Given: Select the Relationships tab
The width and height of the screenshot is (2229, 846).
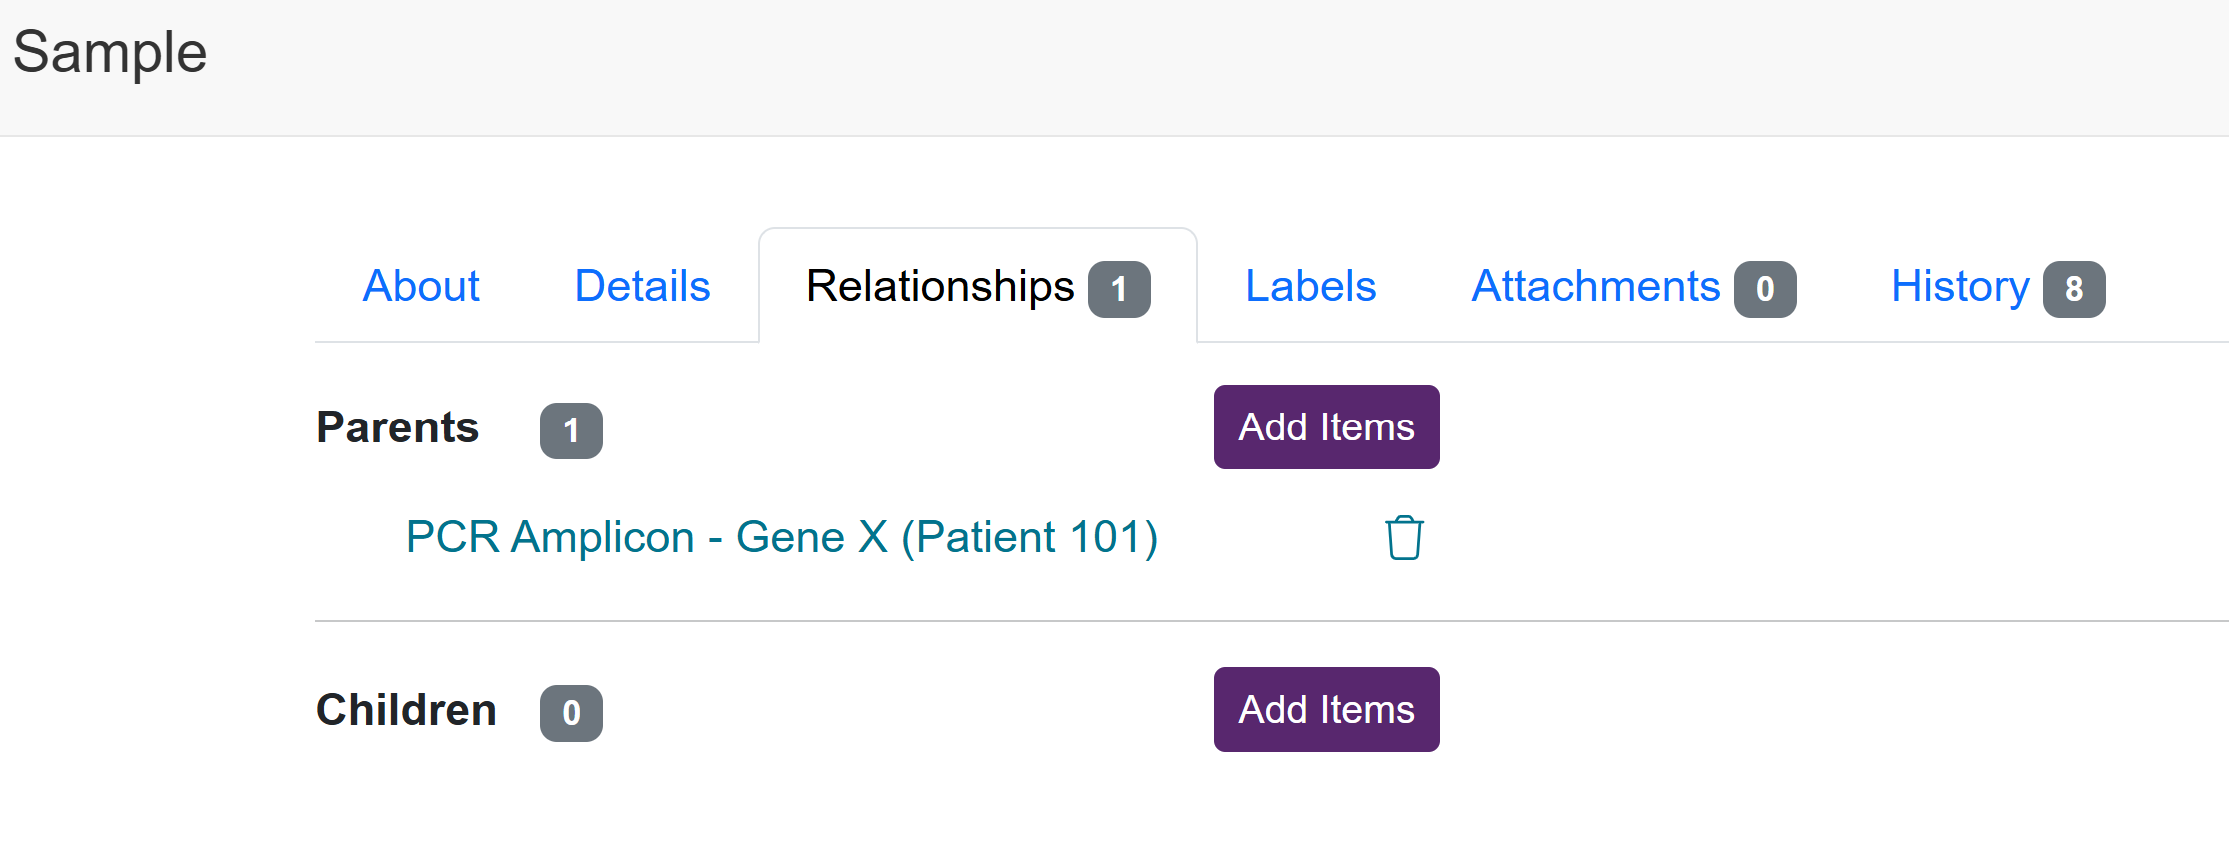Looking at the screenshot, I should pyautogui.click(x=978, y=286).
